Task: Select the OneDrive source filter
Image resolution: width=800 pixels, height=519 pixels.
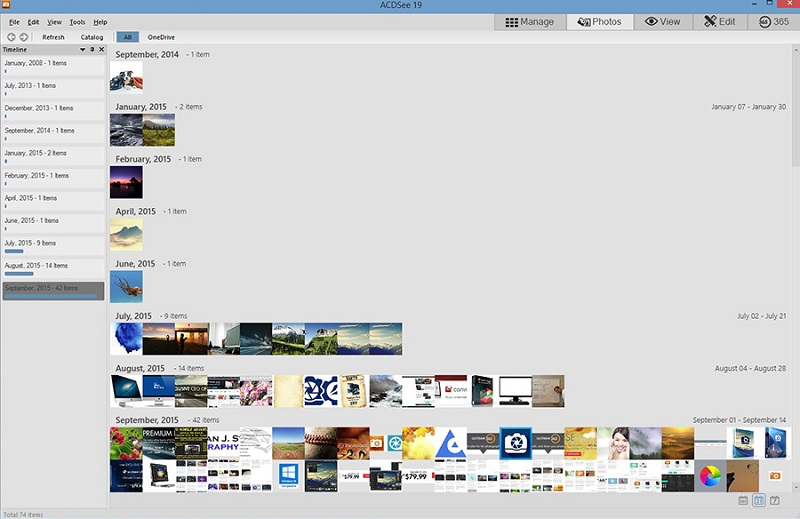Action: 161,37
